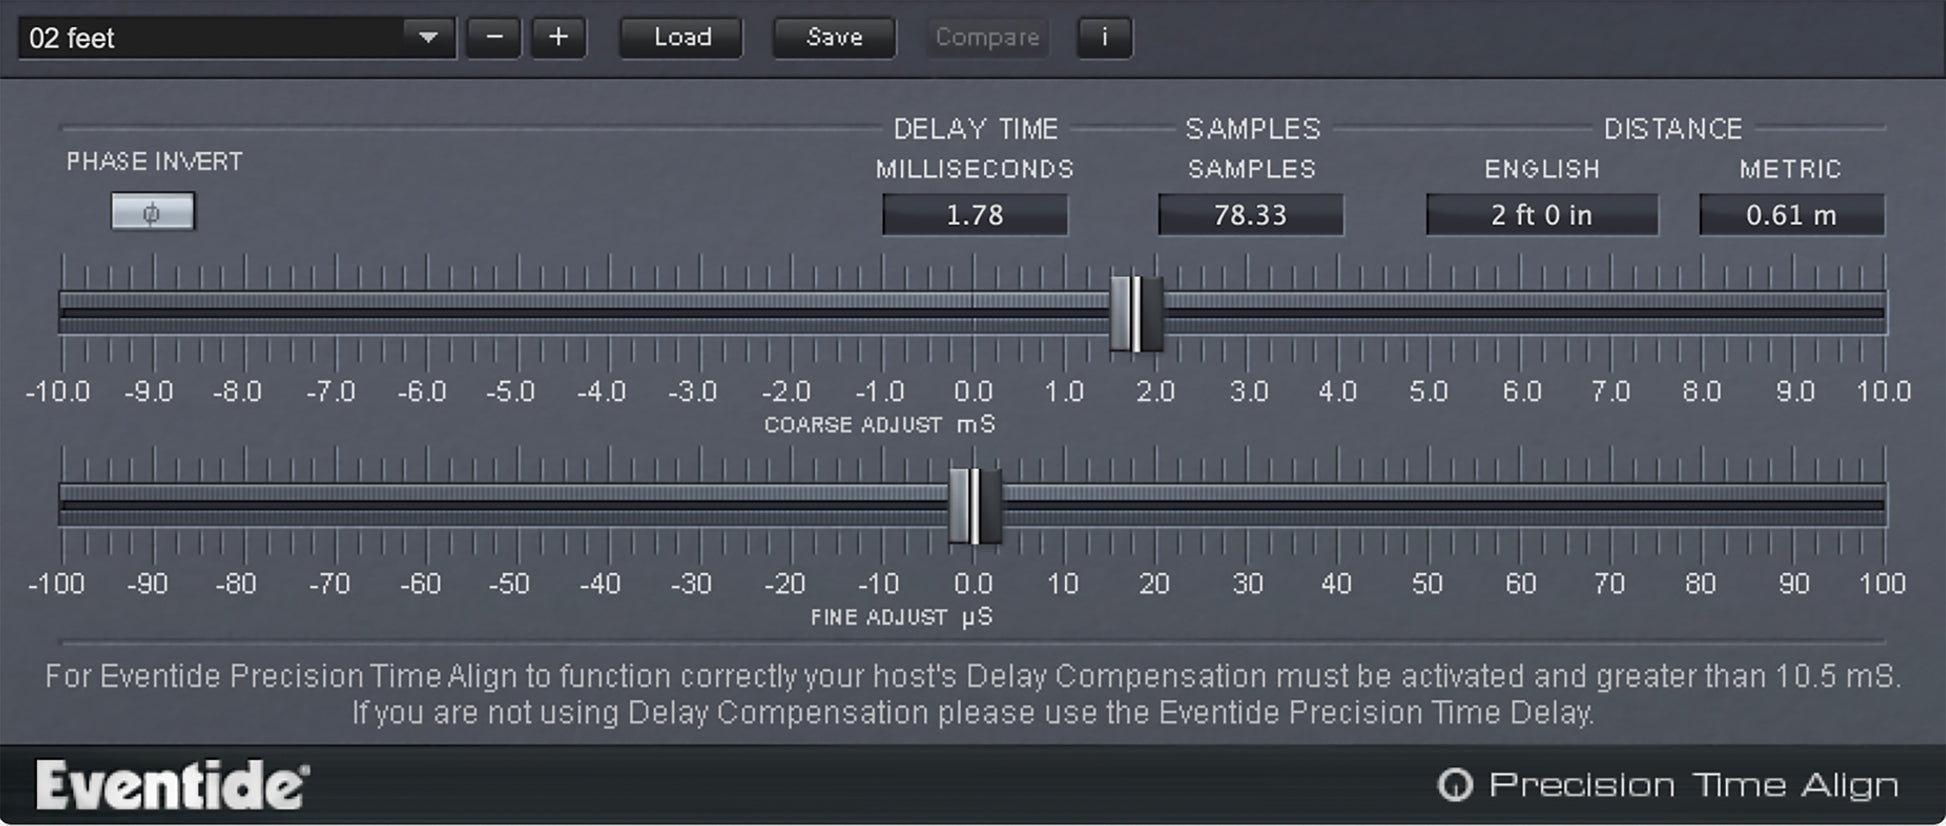Viewport: 1946px width, 826px height.
Task: Click the Precision Time Align power icon
Action: click(1455, 785)
